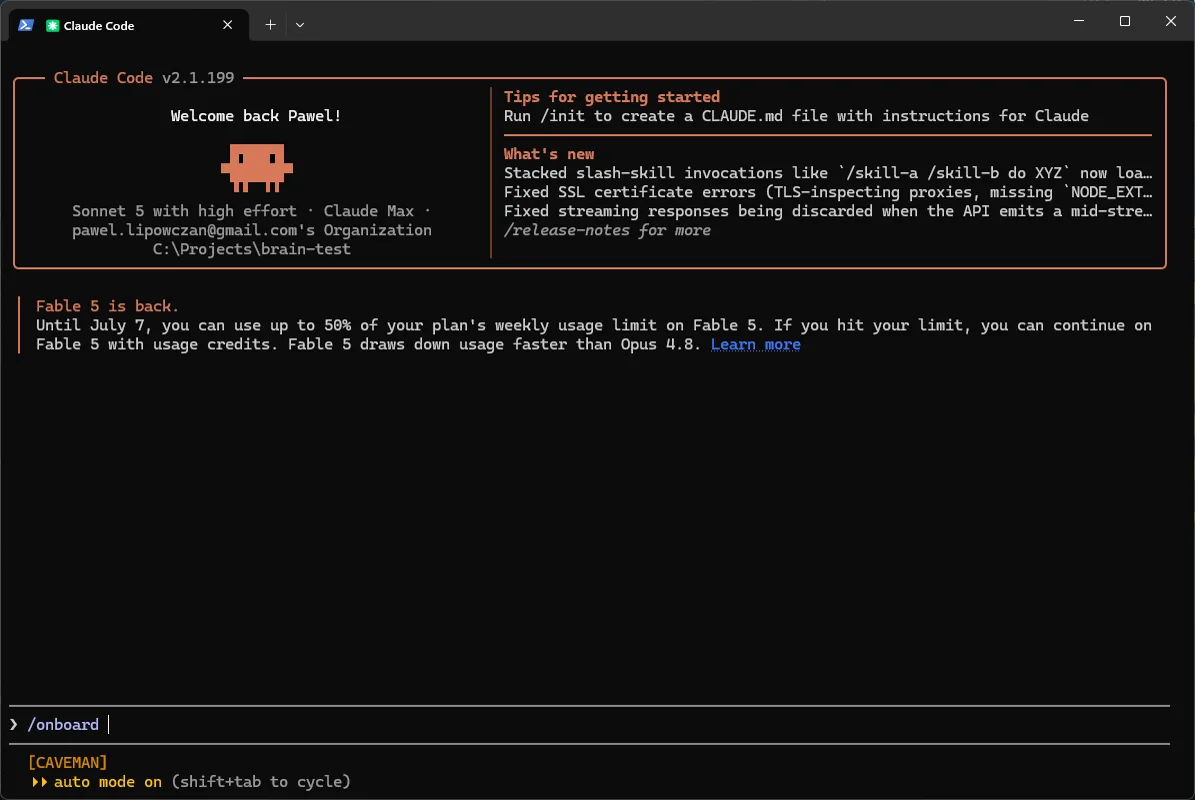
Task: Close the terminal window
Action: (1171, 21)
